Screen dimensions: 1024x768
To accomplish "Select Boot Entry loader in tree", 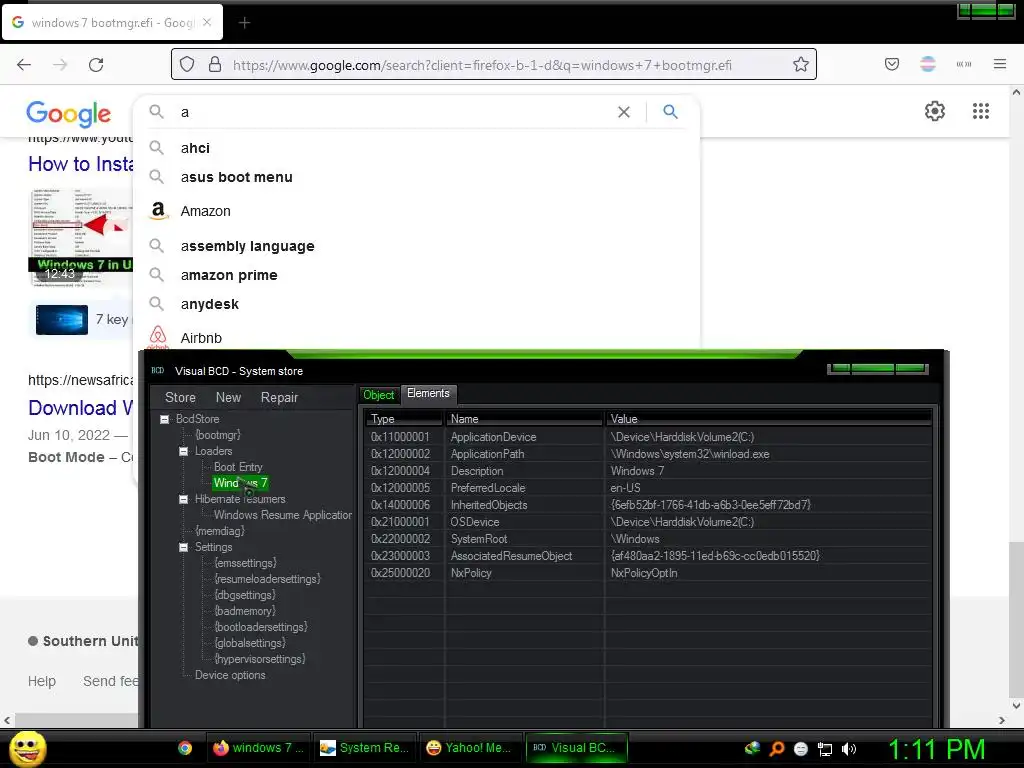I will pos(238,467).
